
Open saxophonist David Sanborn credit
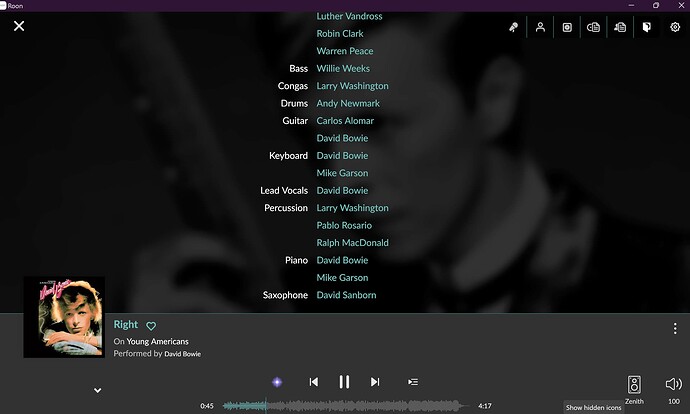click(346, 295)
